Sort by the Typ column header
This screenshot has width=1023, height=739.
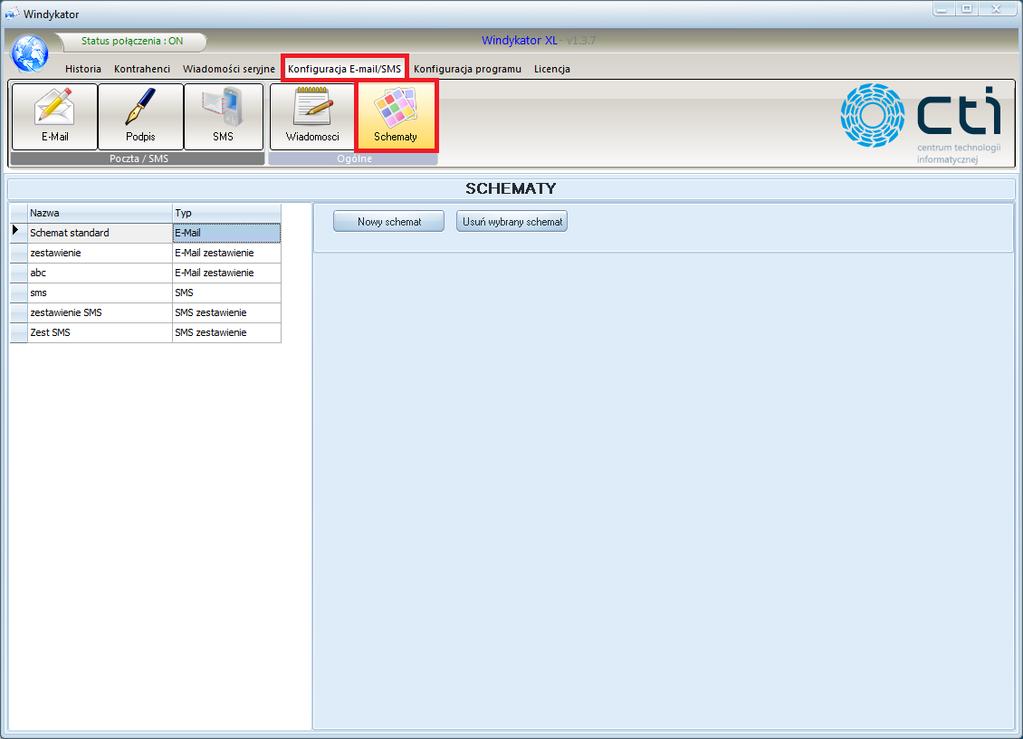226,213
